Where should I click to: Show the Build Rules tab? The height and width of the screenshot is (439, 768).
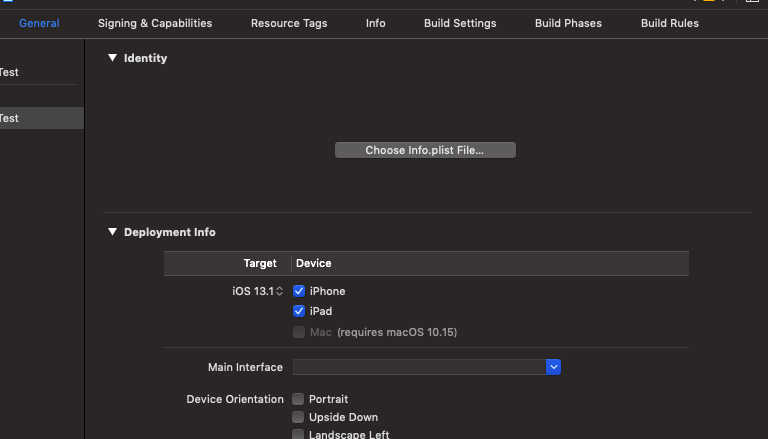coord(670,23)
